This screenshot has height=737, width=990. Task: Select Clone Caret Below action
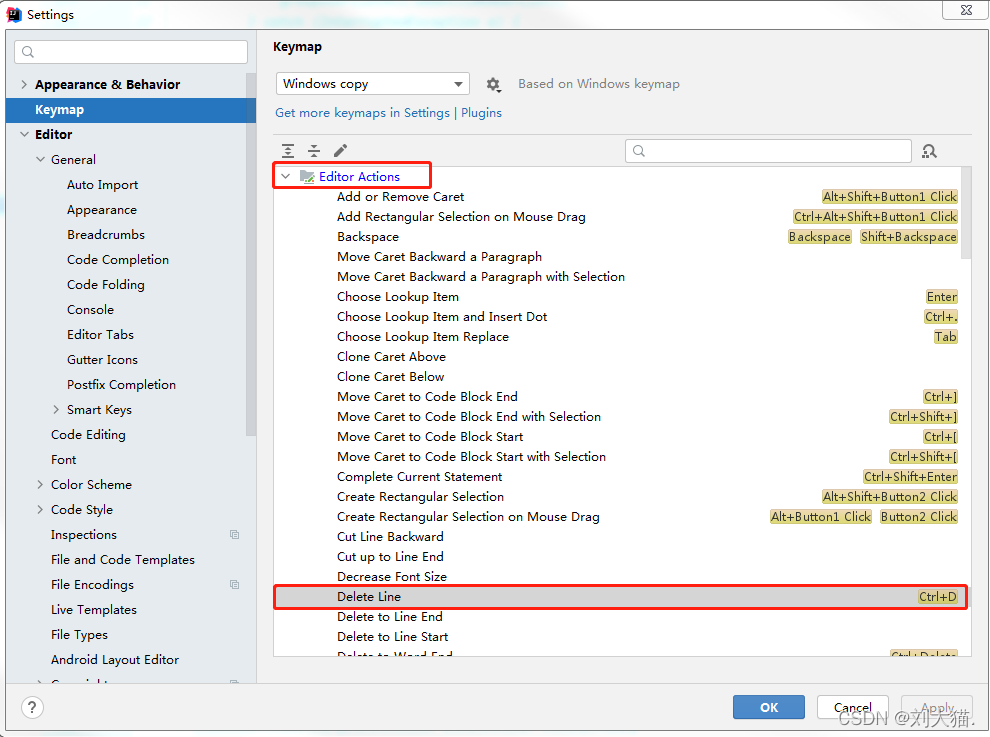pos(621,377)
